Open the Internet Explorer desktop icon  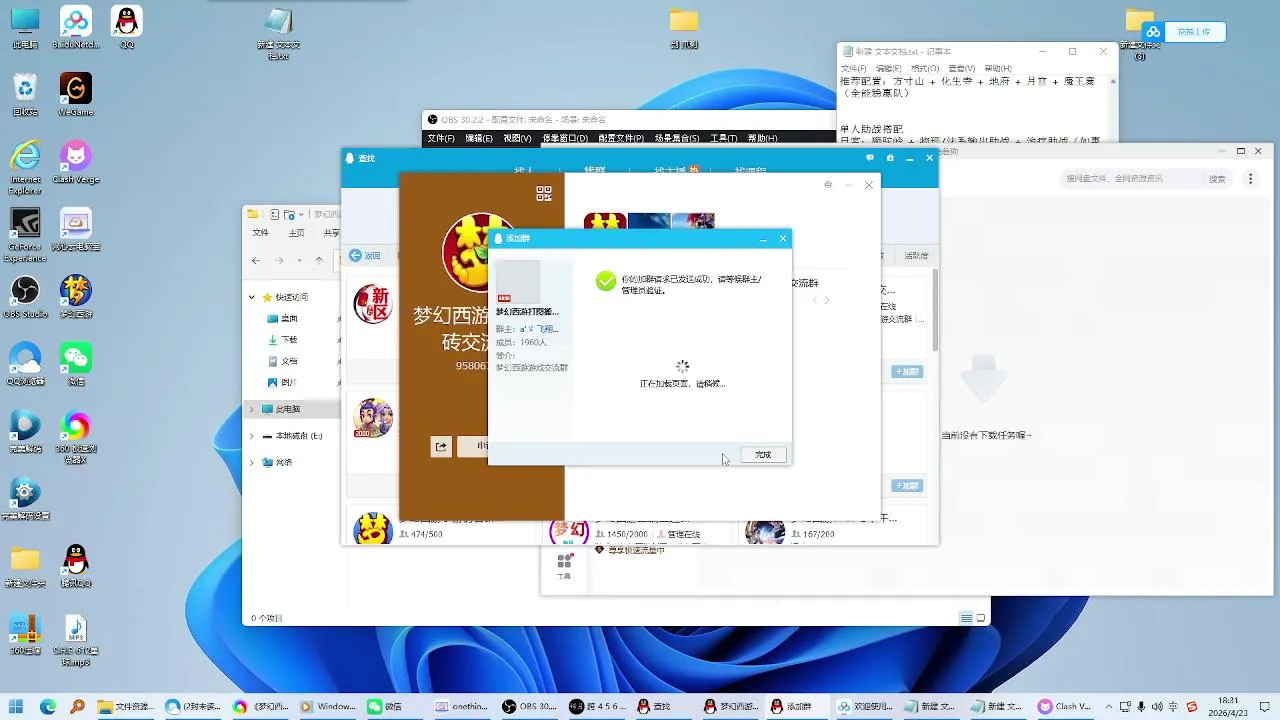click(25, 167)
